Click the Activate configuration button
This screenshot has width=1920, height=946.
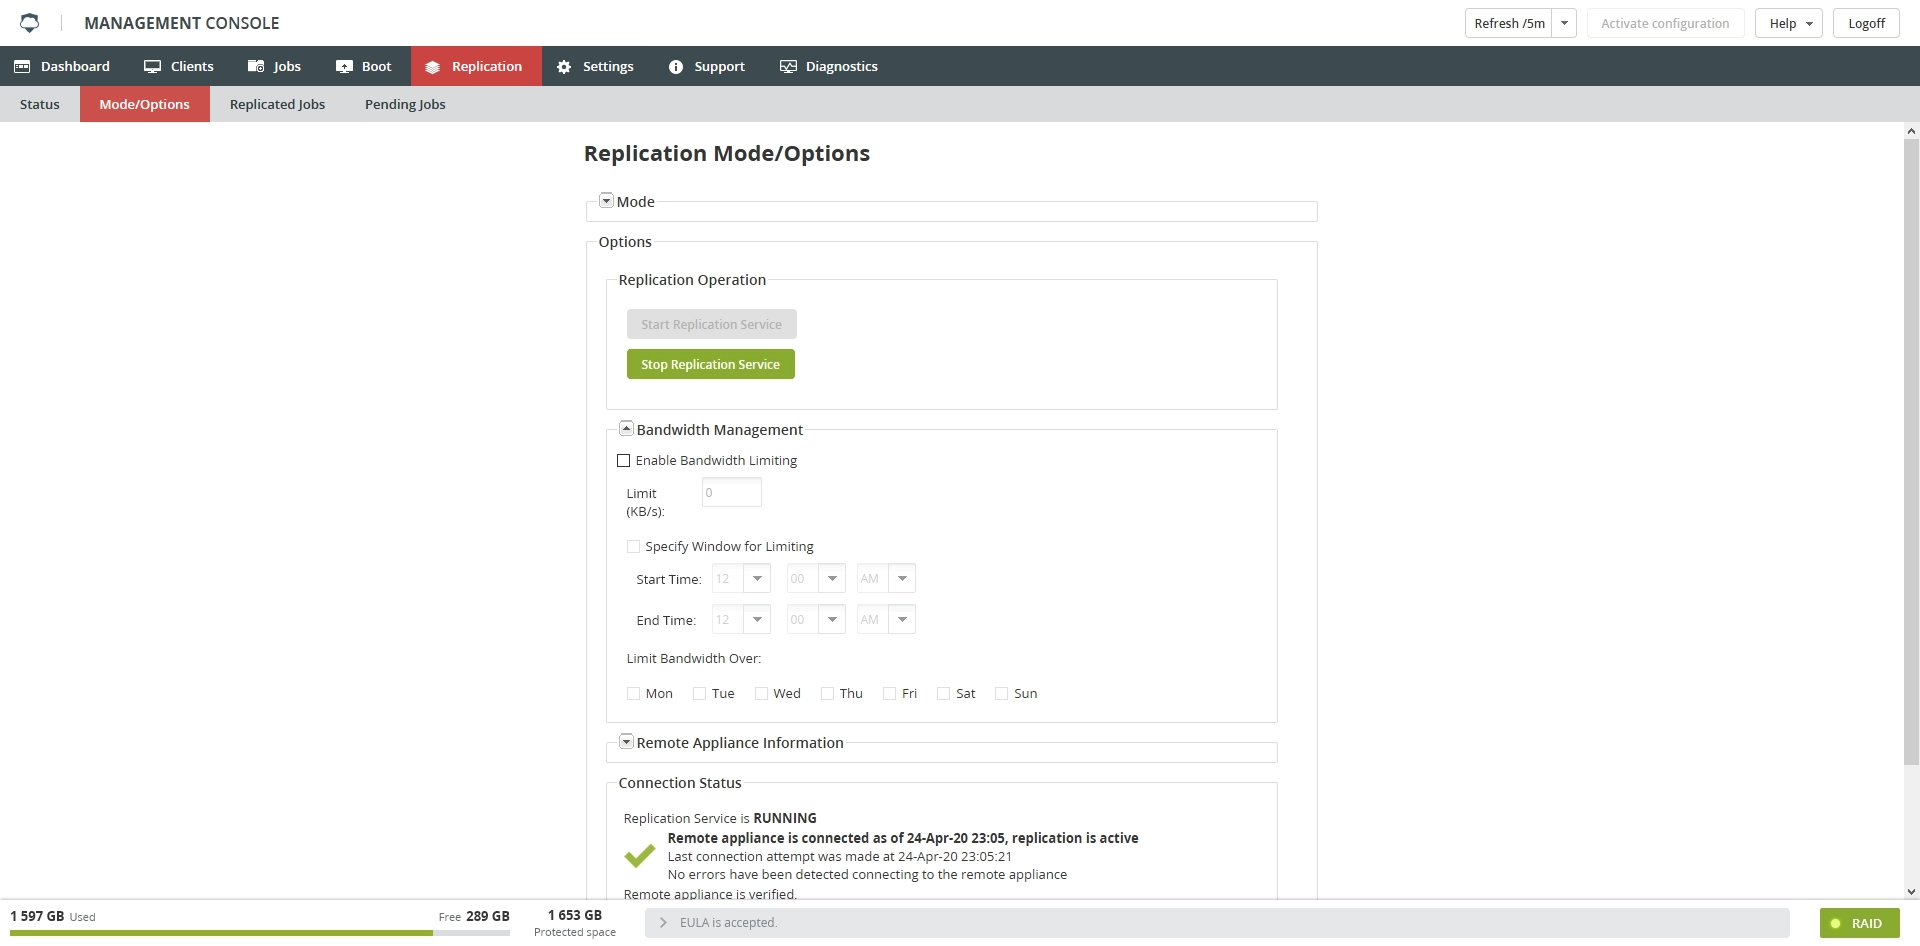pos(1665,23)
